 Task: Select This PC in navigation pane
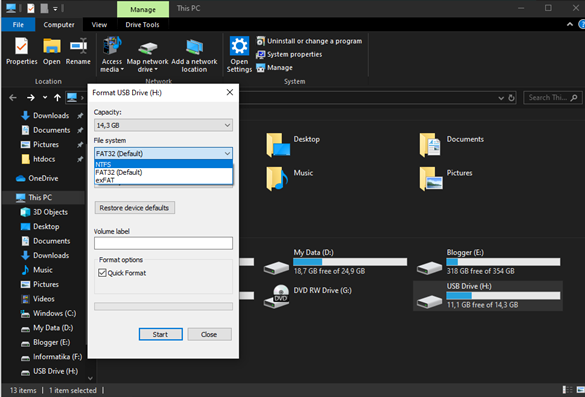click(40, 197)
